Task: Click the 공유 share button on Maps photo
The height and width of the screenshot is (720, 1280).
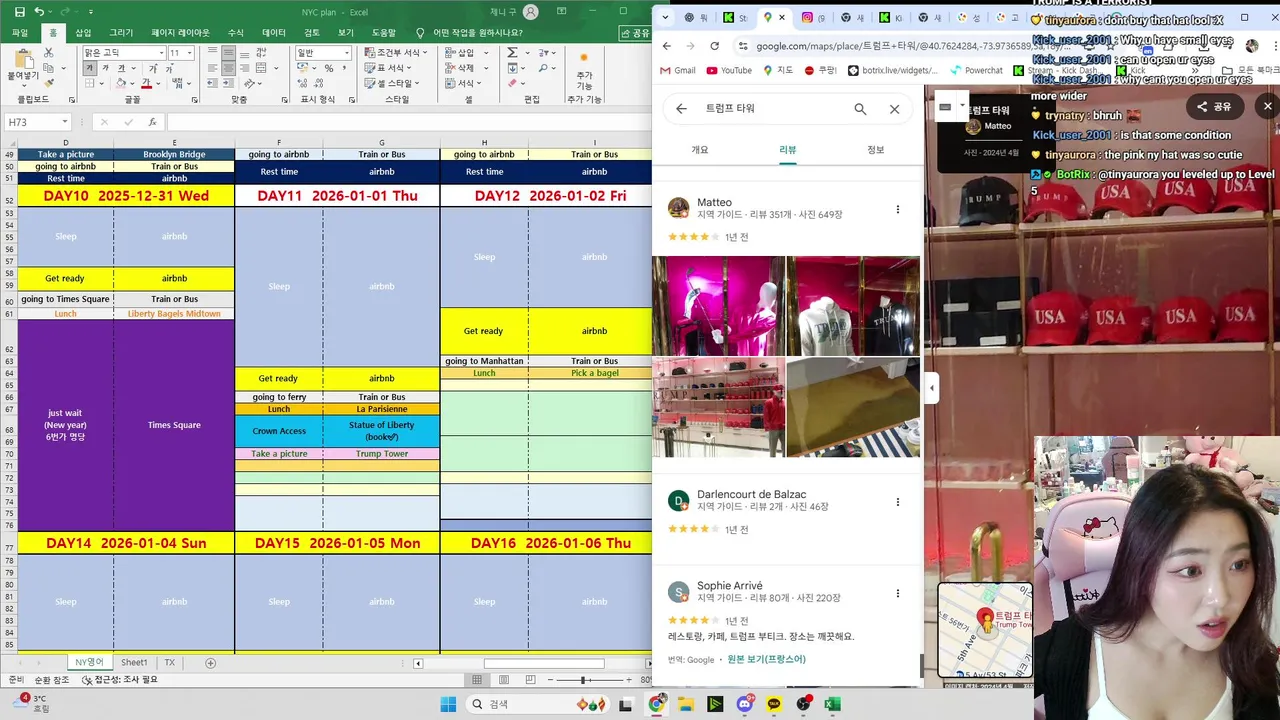Action: coord(1216,106)
